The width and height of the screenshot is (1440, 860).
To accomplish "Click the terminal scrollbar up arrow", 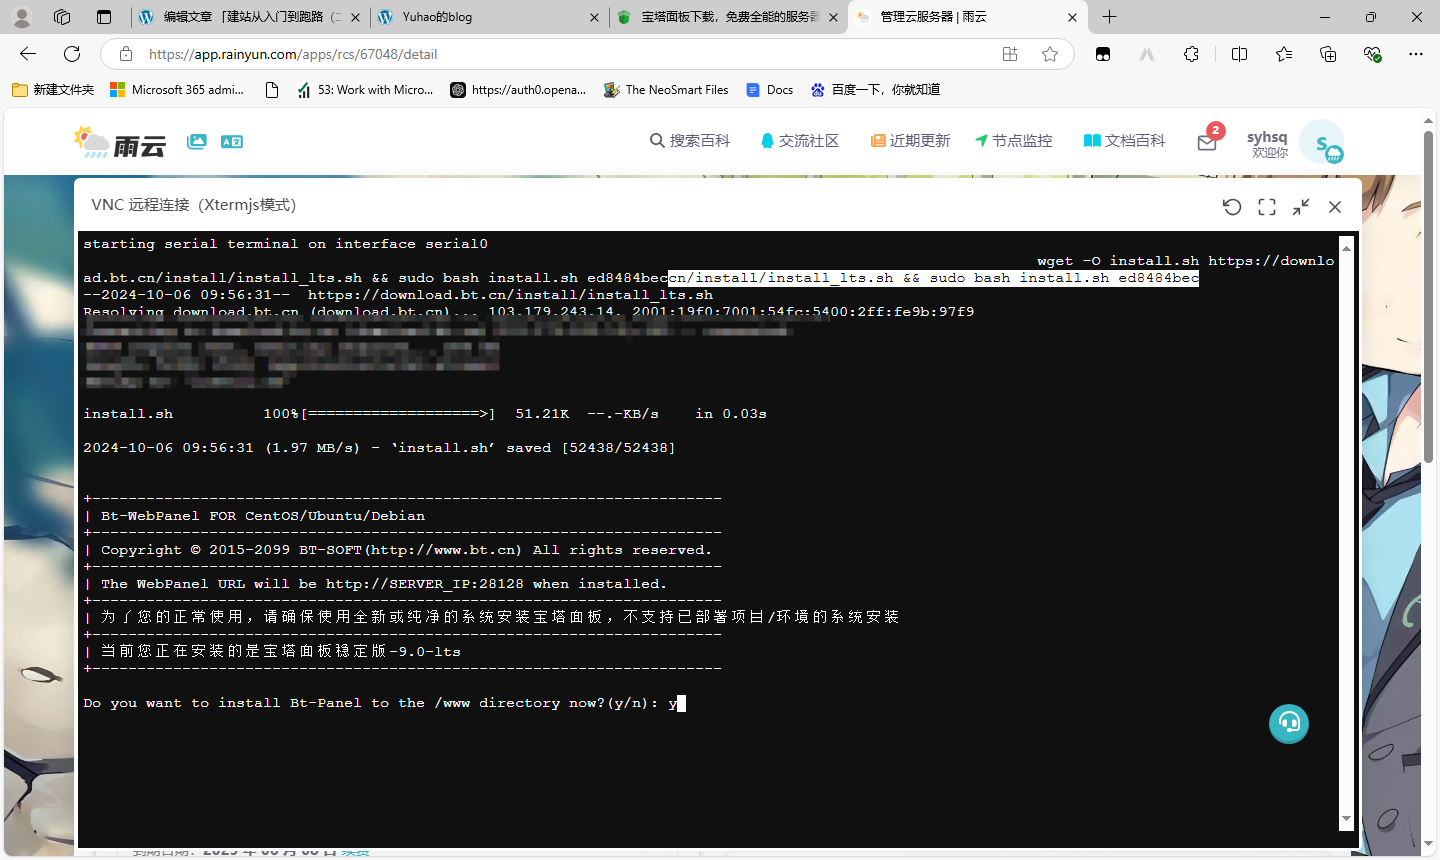I will coord(1346,247).
